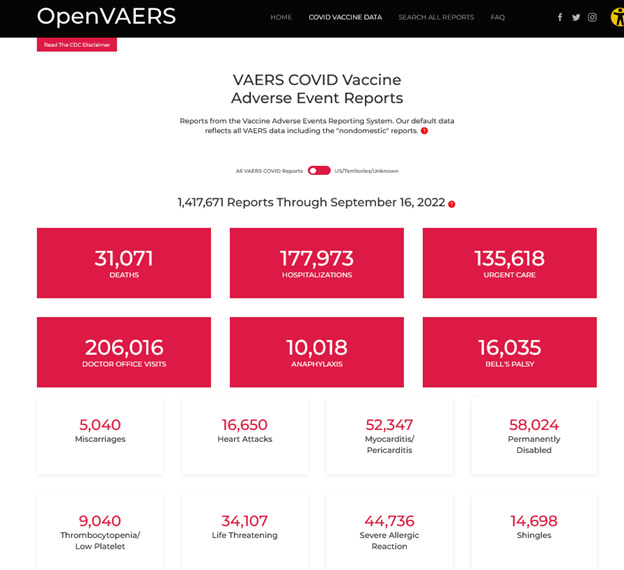
Task: Select the 44,736 Severe Allergic Reaction card
Action: pos(389,531)
